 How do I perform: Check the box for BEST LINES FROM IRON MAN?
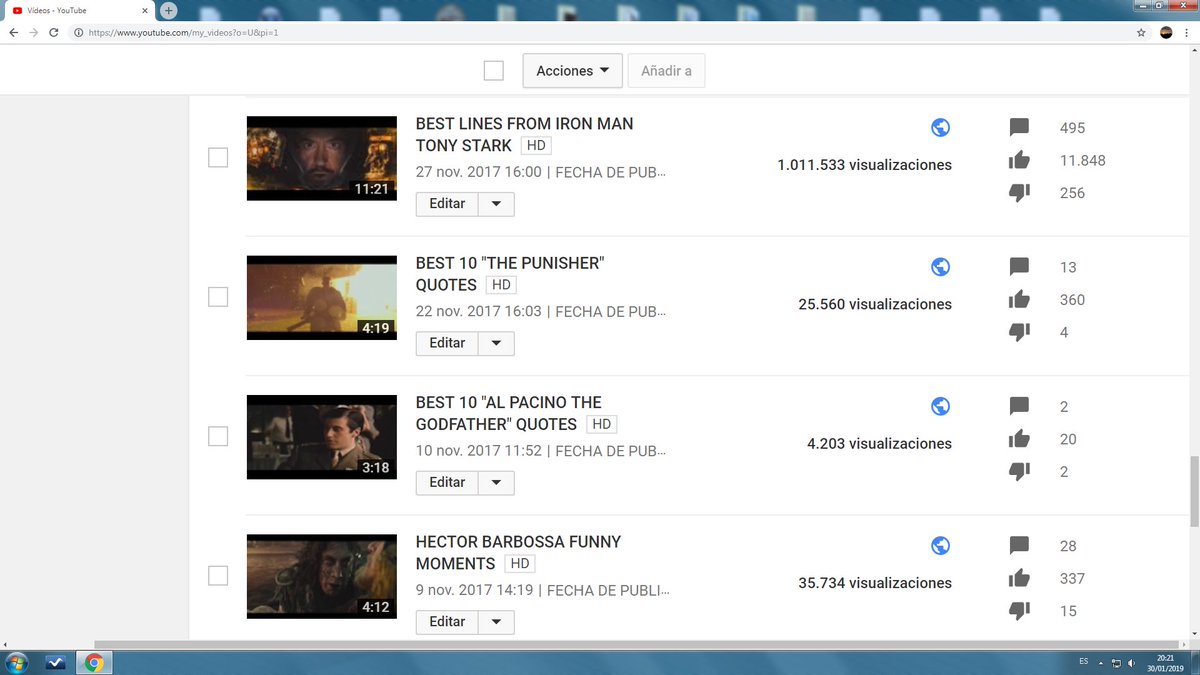(x=218, y=158)
